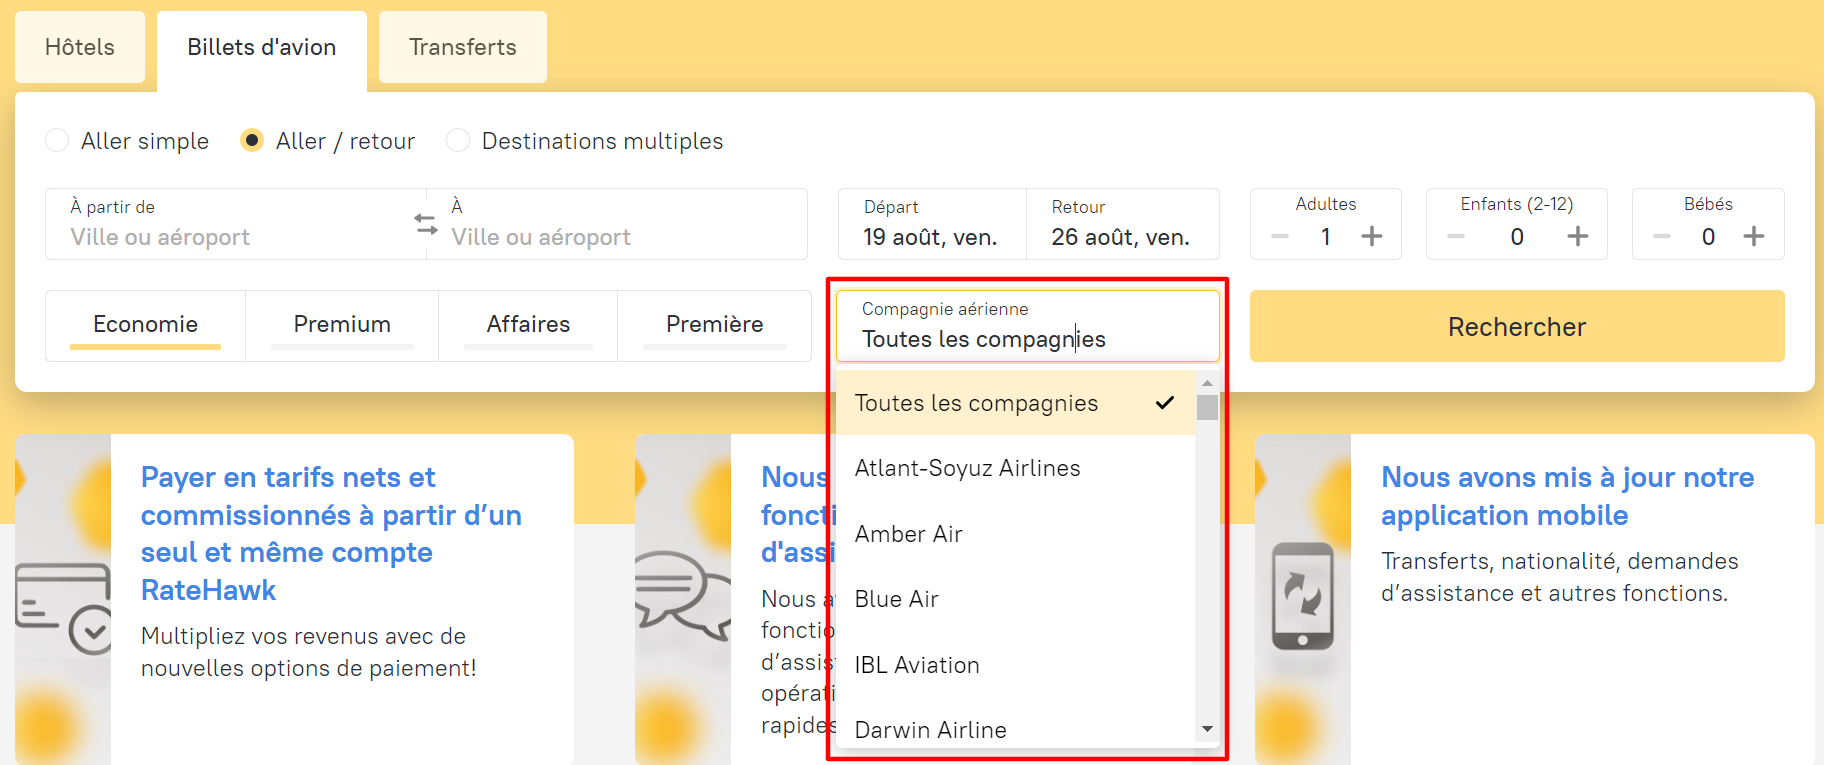
Task: Choose Atlant-Soyuz Airlines from the list
Action: point(967,468)
